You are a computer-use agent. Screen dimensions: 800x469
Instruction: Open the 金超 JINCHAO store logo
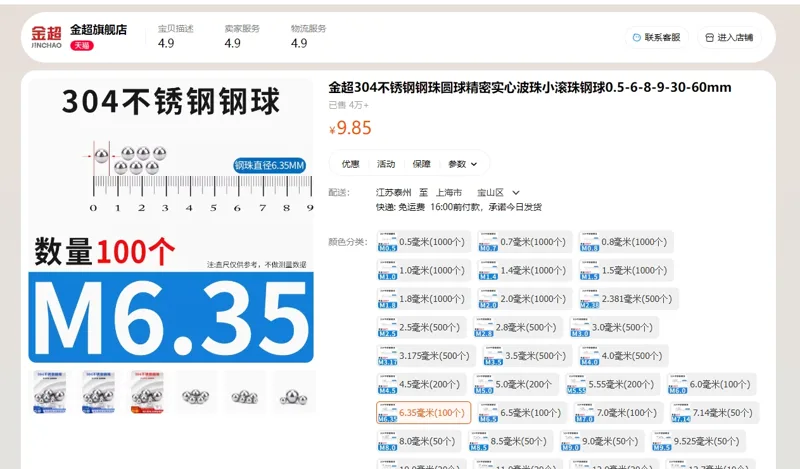pos(46,37)
